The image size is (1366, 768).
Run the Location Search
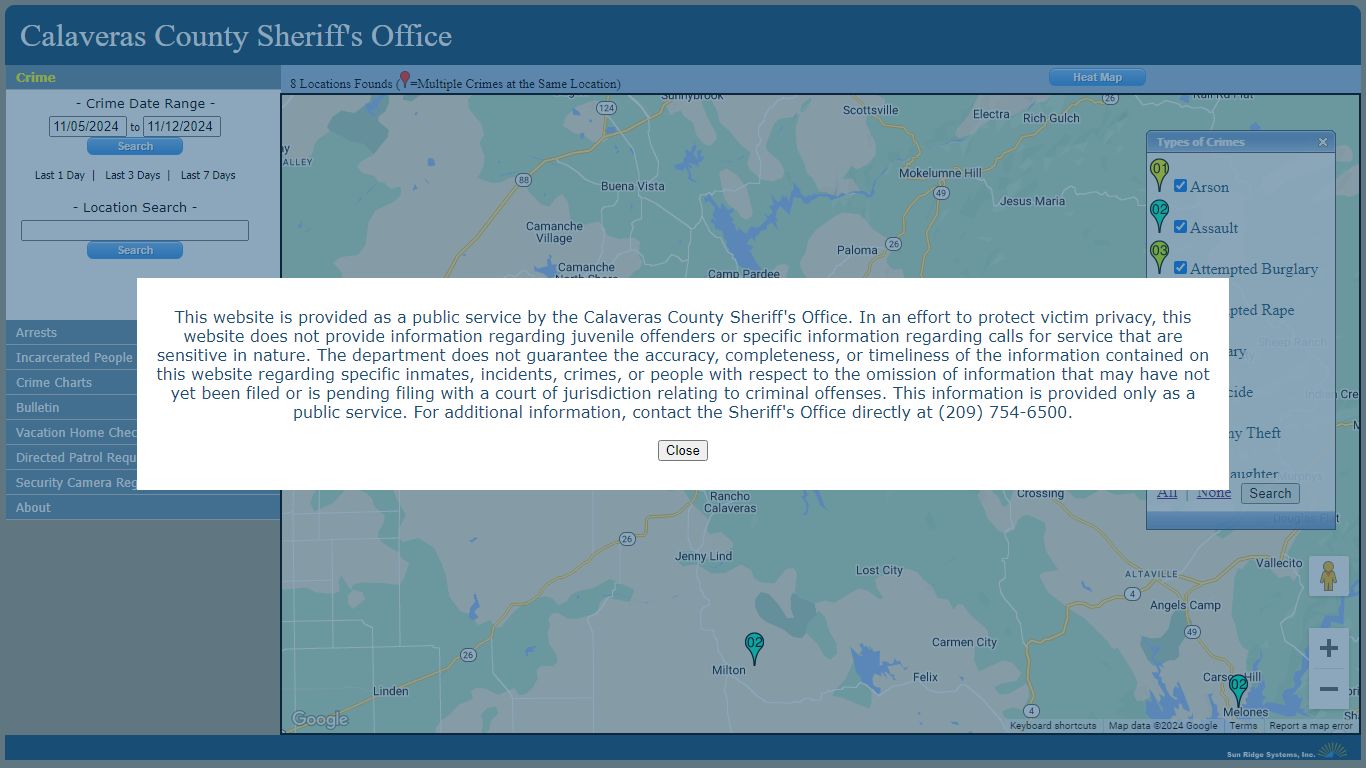135,250
